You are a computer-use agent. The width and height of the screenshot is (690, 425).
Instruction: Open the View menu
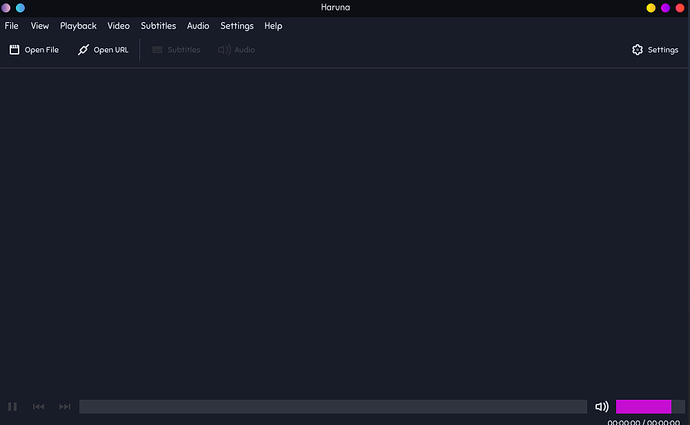[x=40, y=26]
